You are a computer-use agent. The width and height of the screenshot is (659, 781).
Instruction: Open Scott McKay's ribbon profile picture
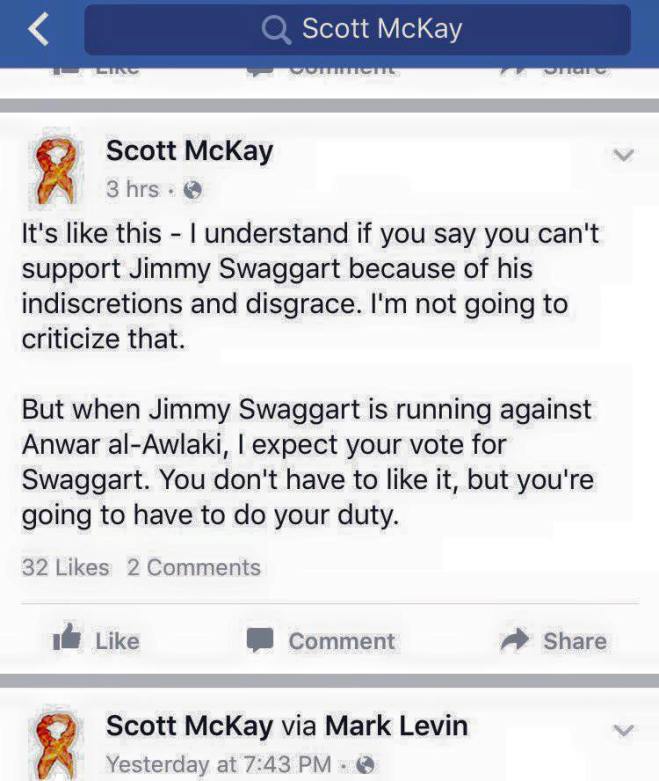(55, 171)
